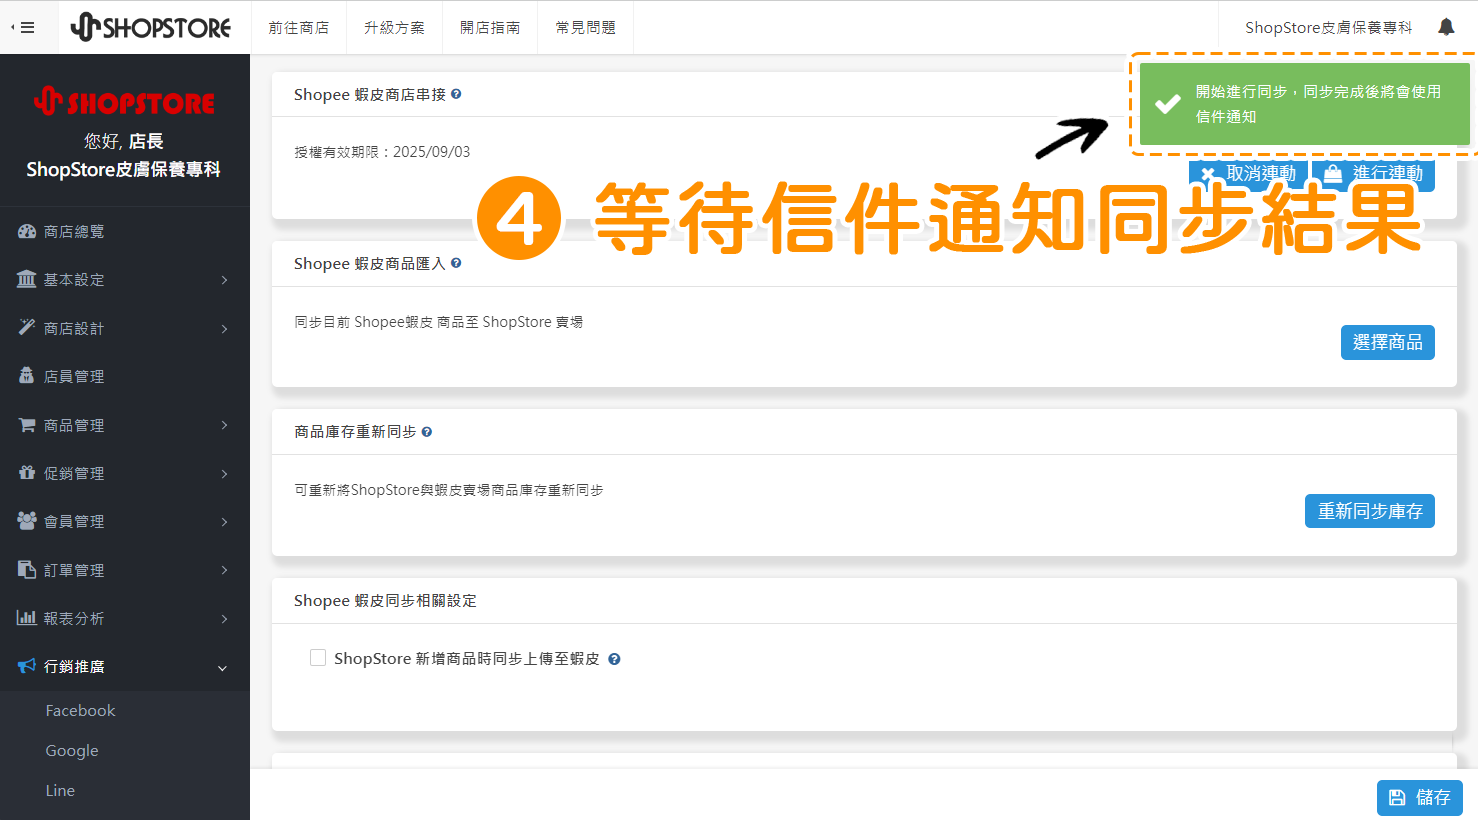Click the 商店設計 magic wand icon
This screenshot has height=820, width=1478.
pos(27,327)
